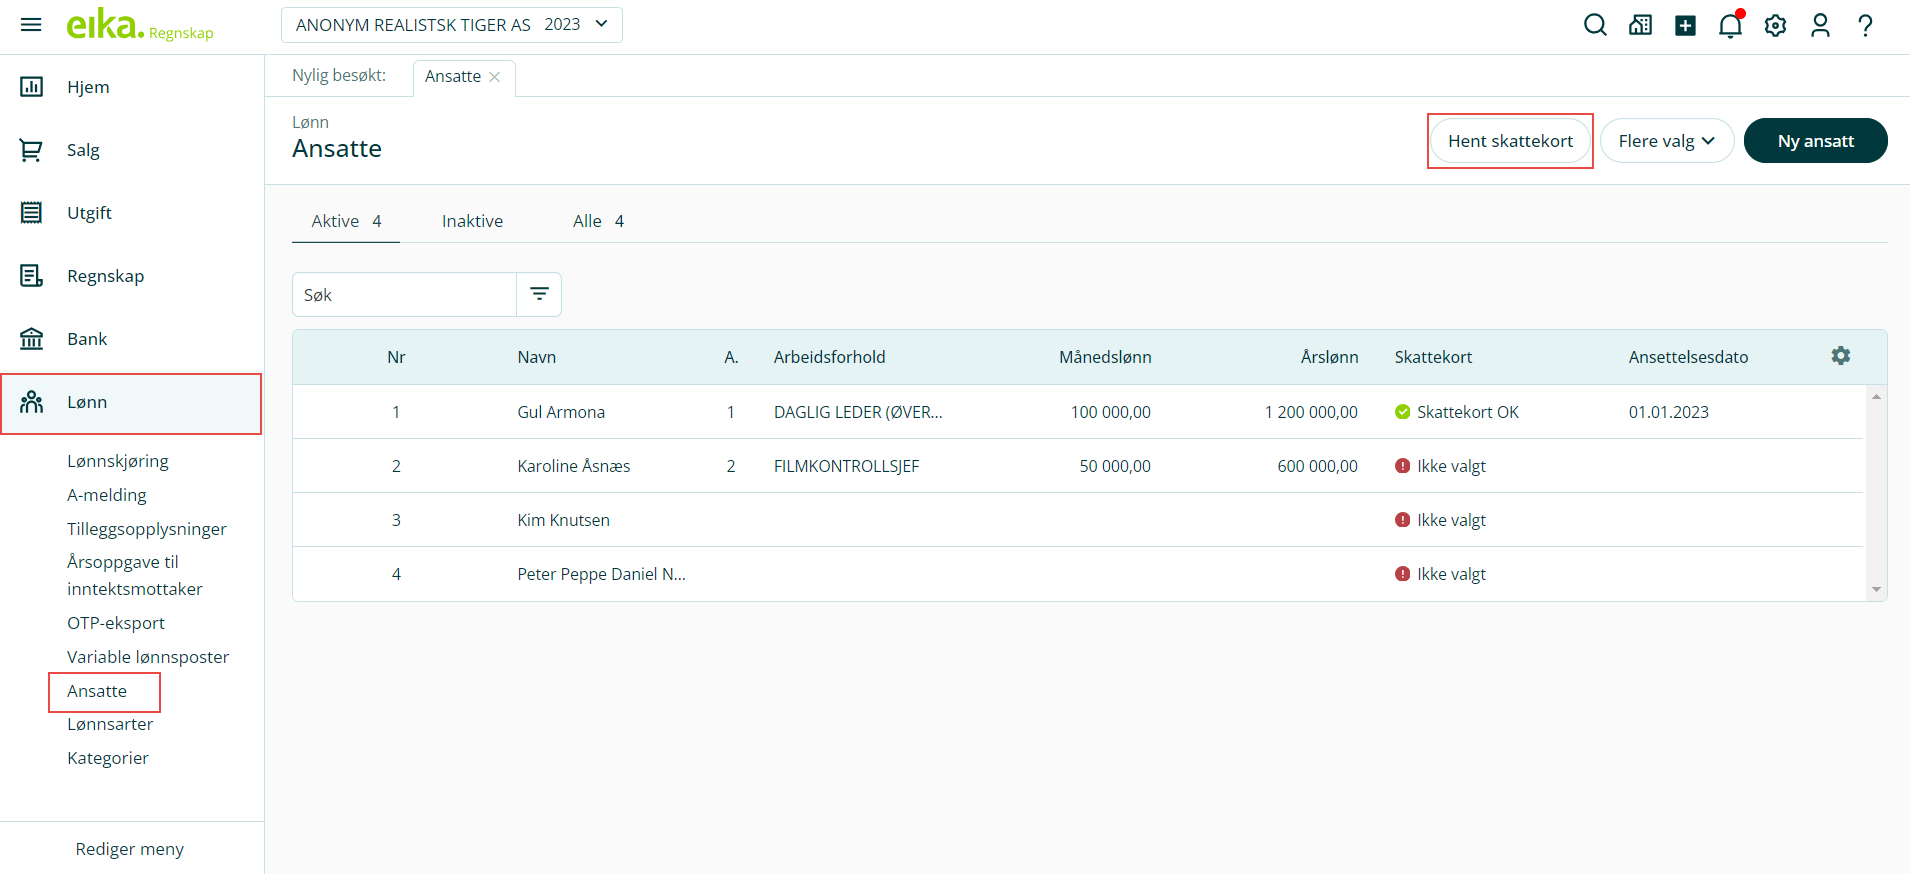The height and width of the screenshot is (874, 1910).
Task: Click the plus quick-create icon
Action: pyautogui.click(x=1685, y=26)
